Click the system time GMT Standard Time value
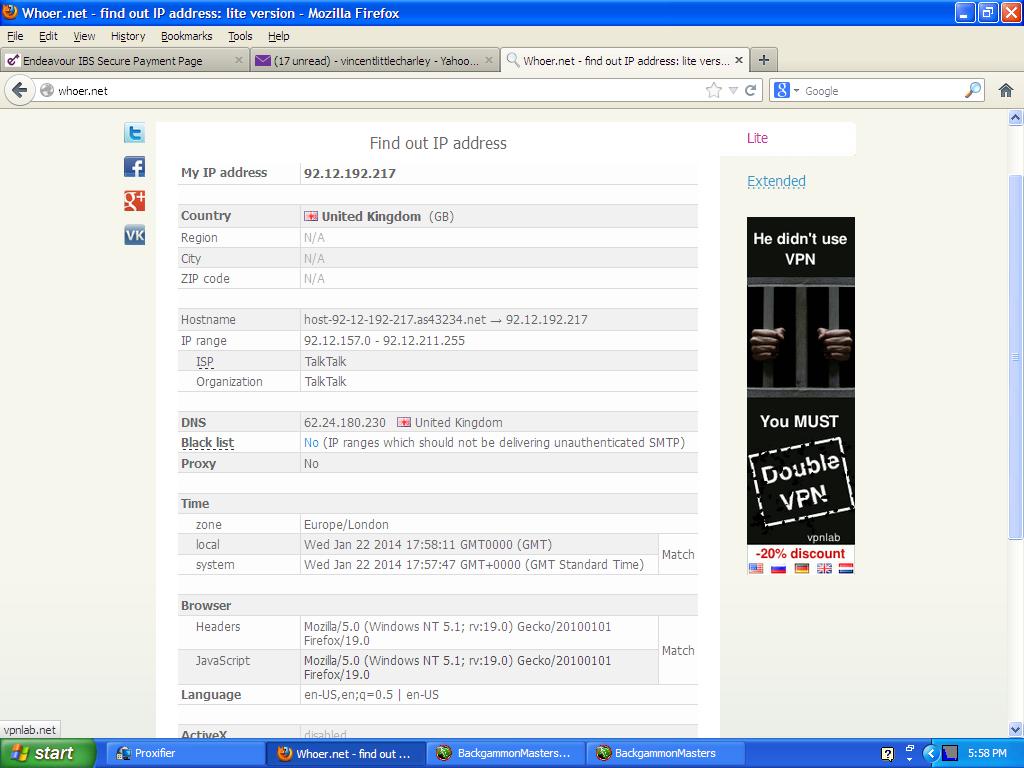The width and height of the screenshot is (1024, 768). [473, 565]
